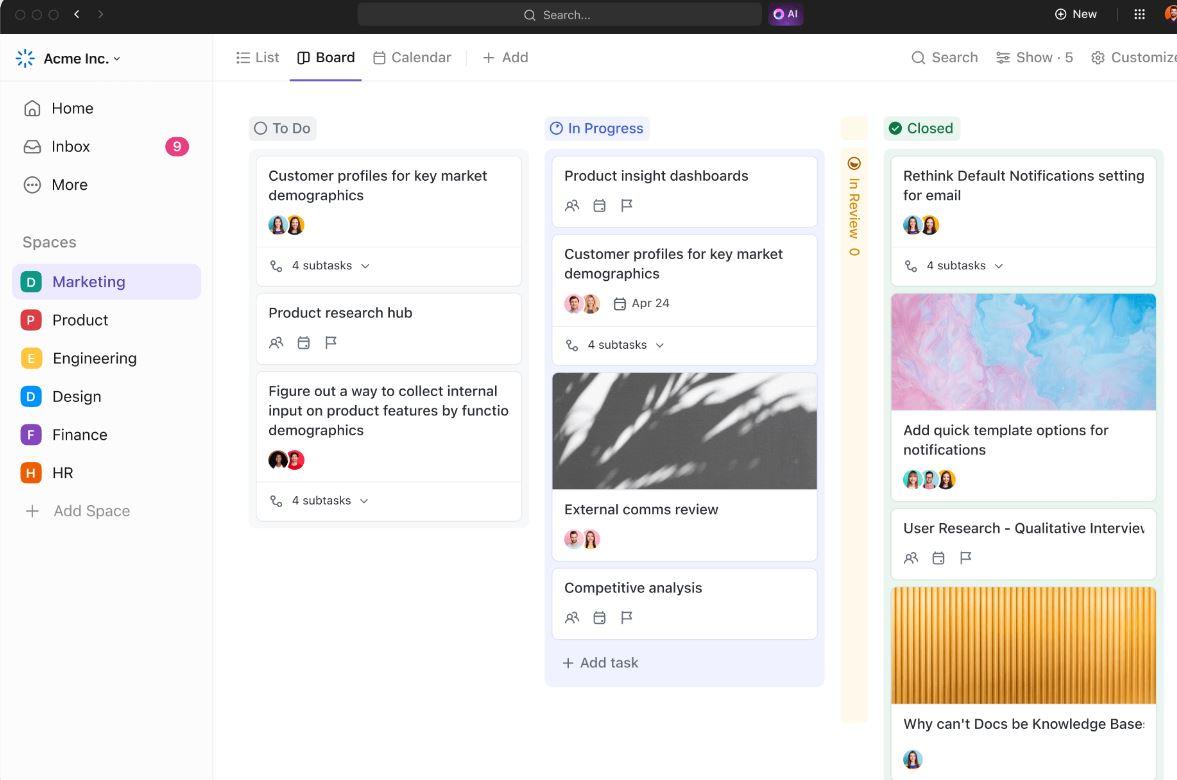Screen dimensions: 1177x780
Task: Click the Design space D icon
Action: (x=31, y=396)
